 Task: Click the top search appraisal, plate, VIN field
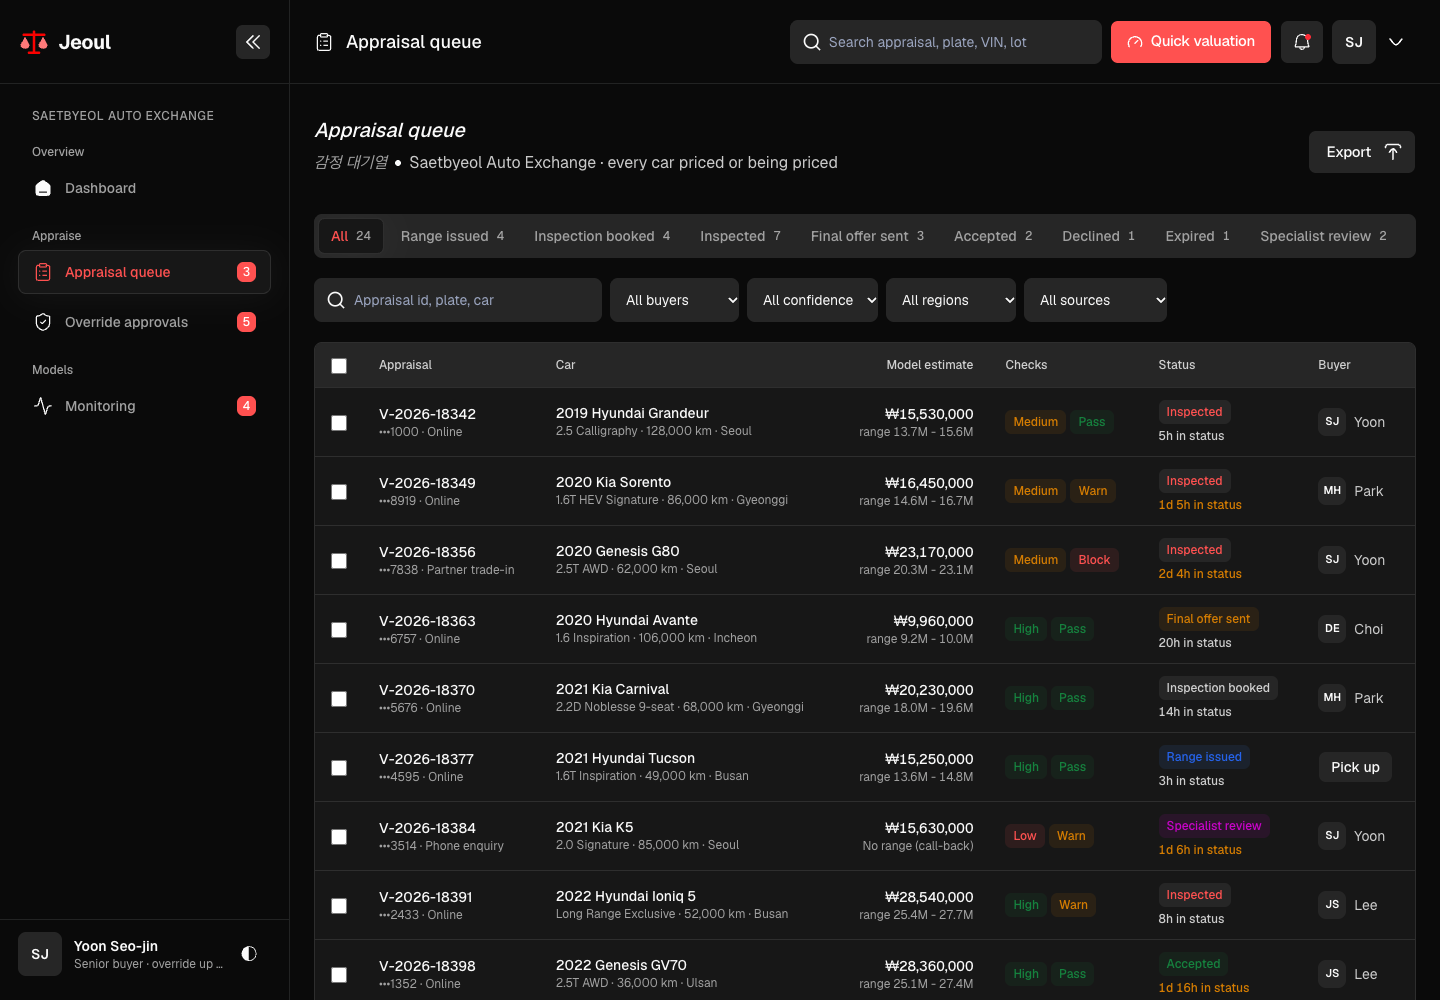[x=946, y=42]
